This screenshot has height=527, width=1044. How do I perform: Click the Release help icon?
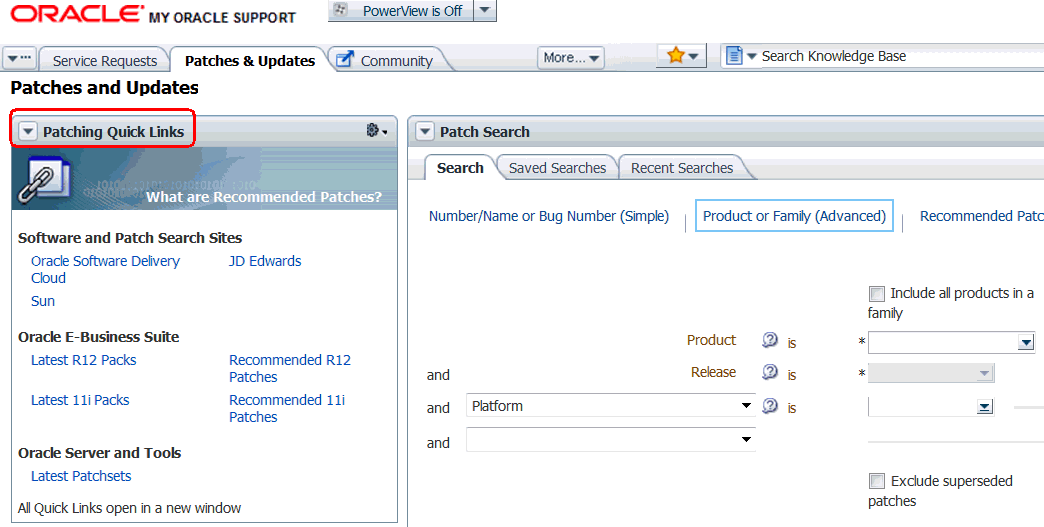coord(770,372)
